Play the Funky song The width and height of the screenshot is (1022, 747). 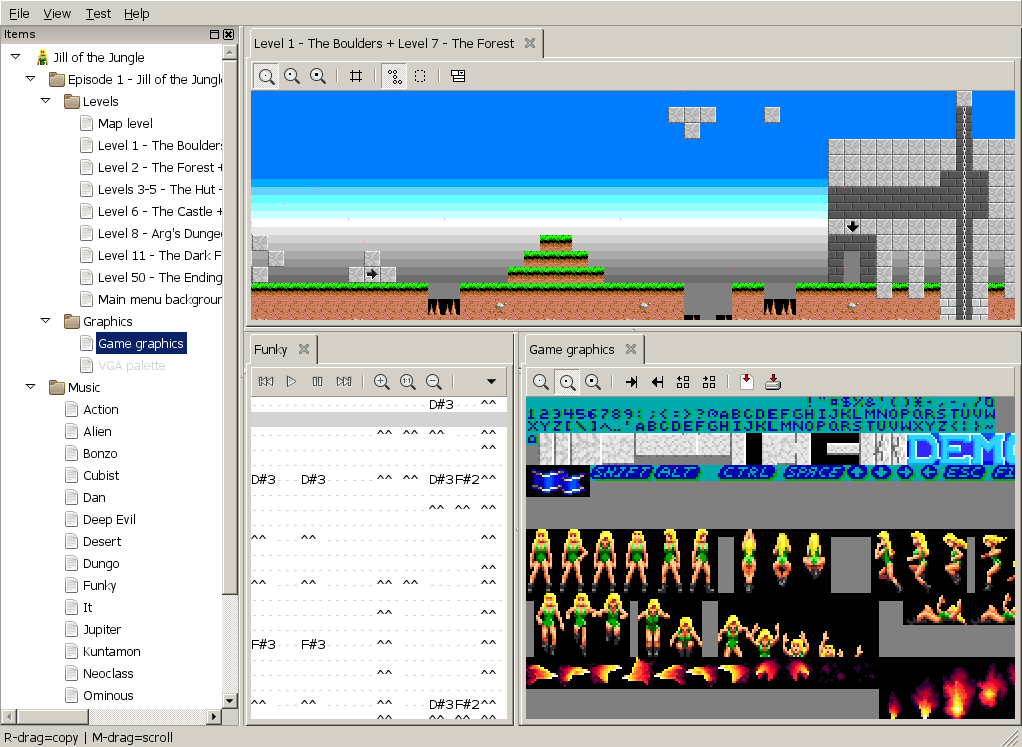coord(291,381)
